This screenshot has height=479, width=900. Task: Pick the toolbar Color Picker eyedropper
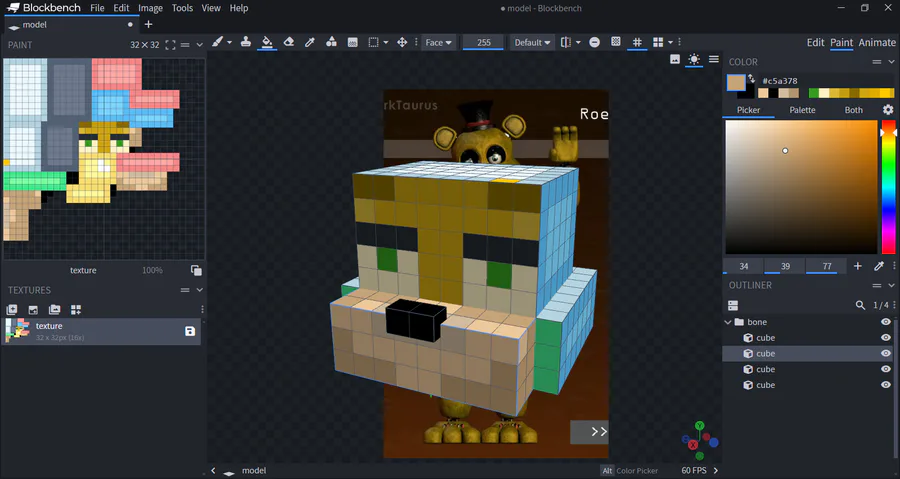tap(310, 42)
